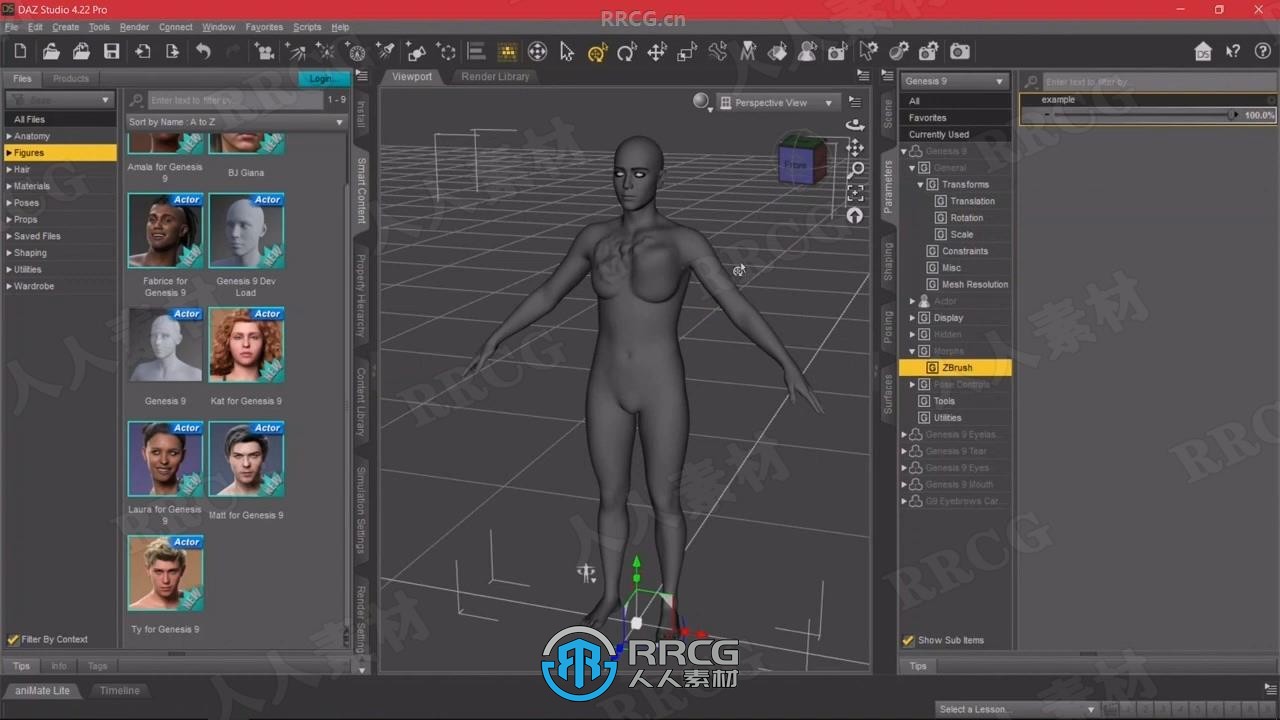The width and height of the screenshot is (1280, 720).
Task: Click the Import file toolbar icon
Action: 143,51
